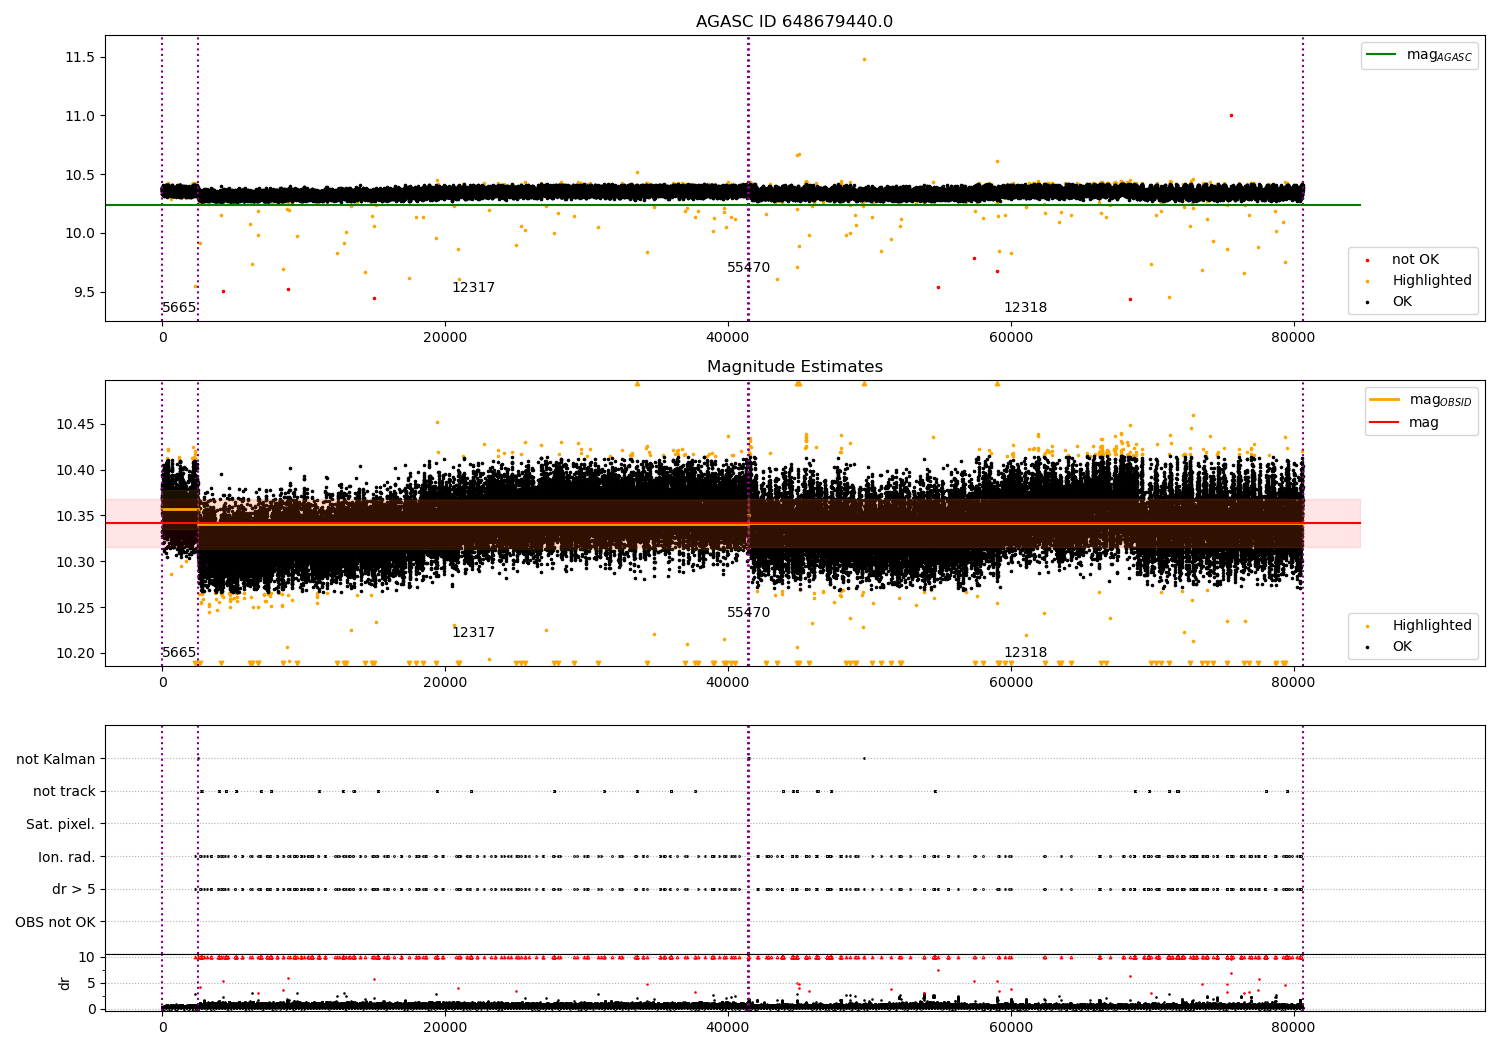1500x1050 pixels.
Task: Click the 'not Kalman' row label
Action: point(56,759)
